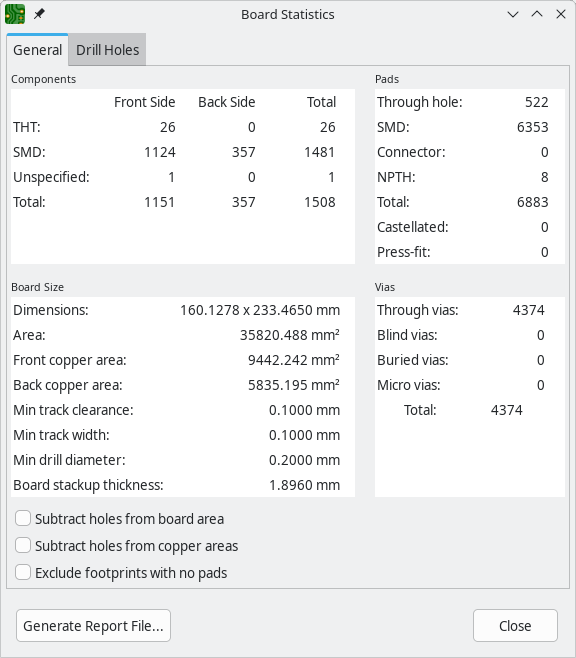Select SMD pads value 6353
This screenshot has width=576, height=658.
532,127
